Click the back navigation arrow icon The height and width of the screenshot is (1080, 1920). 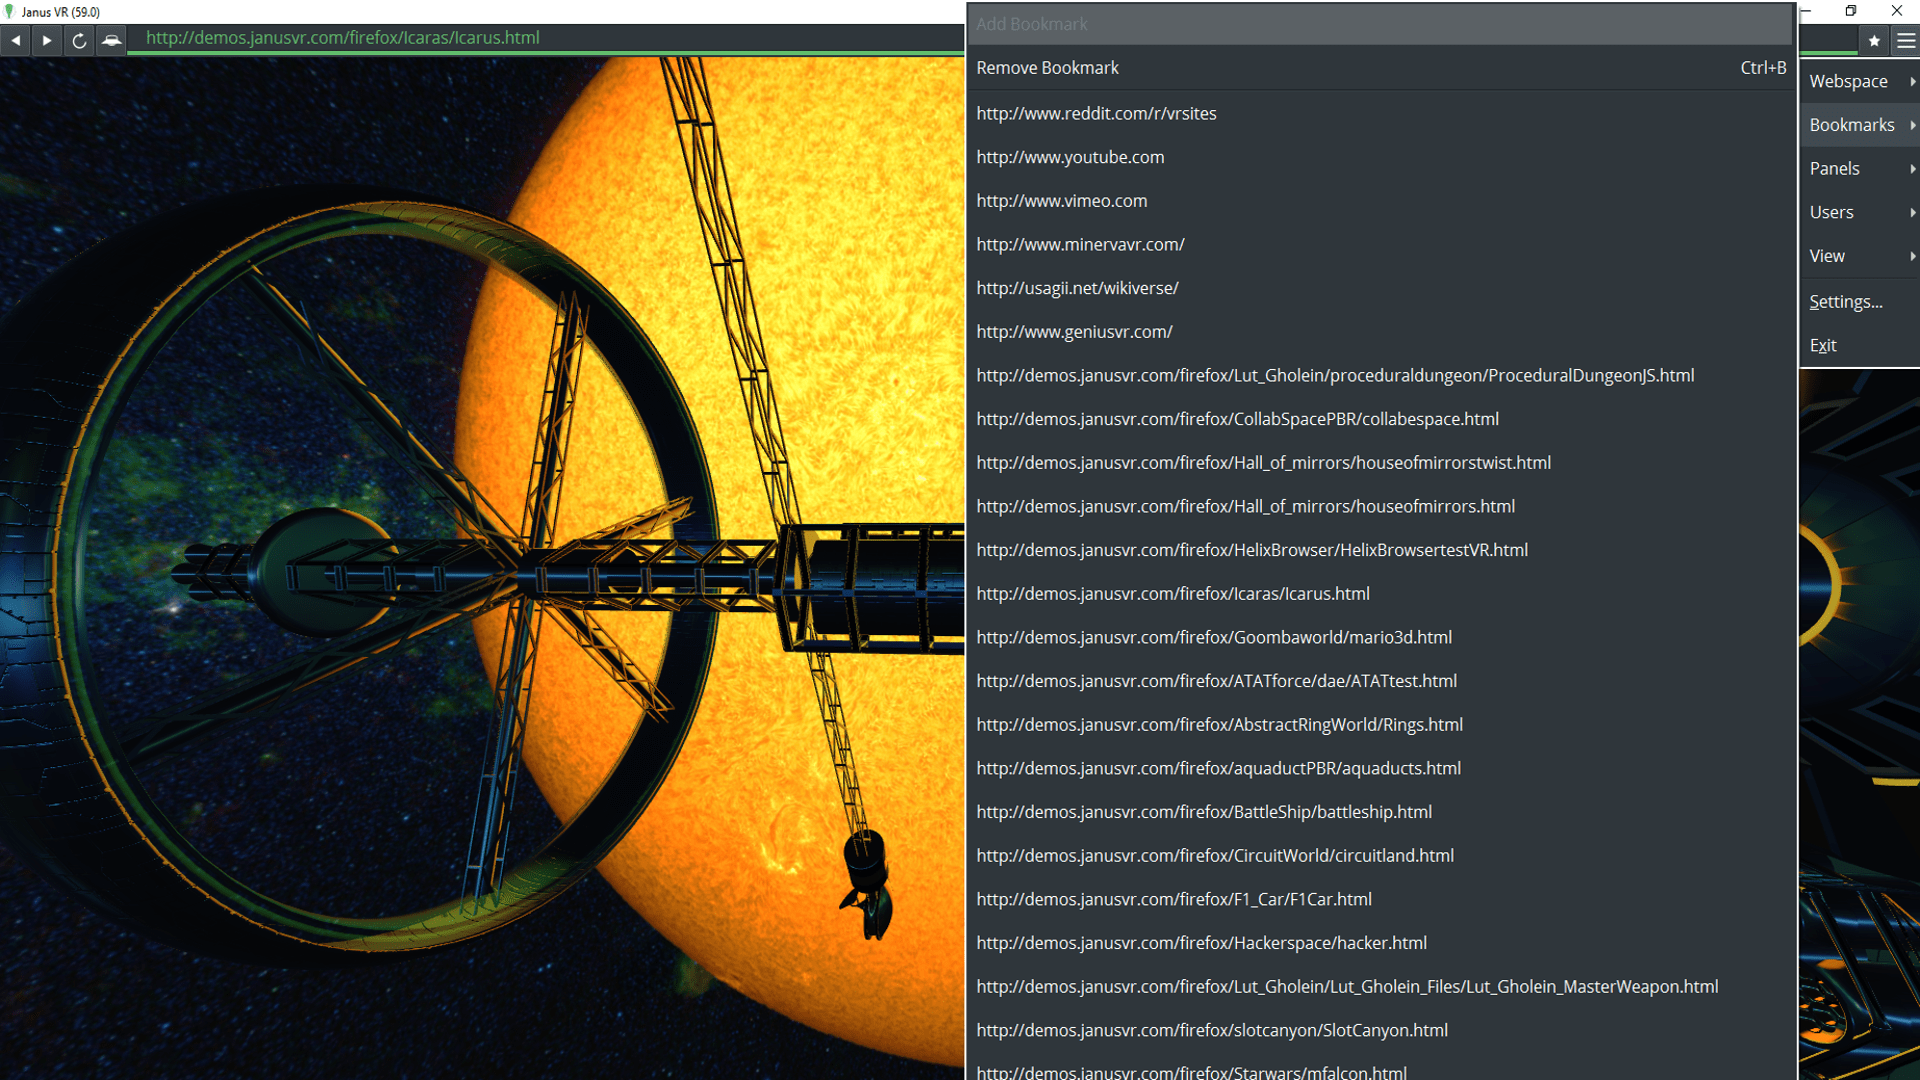pos(16,40)
